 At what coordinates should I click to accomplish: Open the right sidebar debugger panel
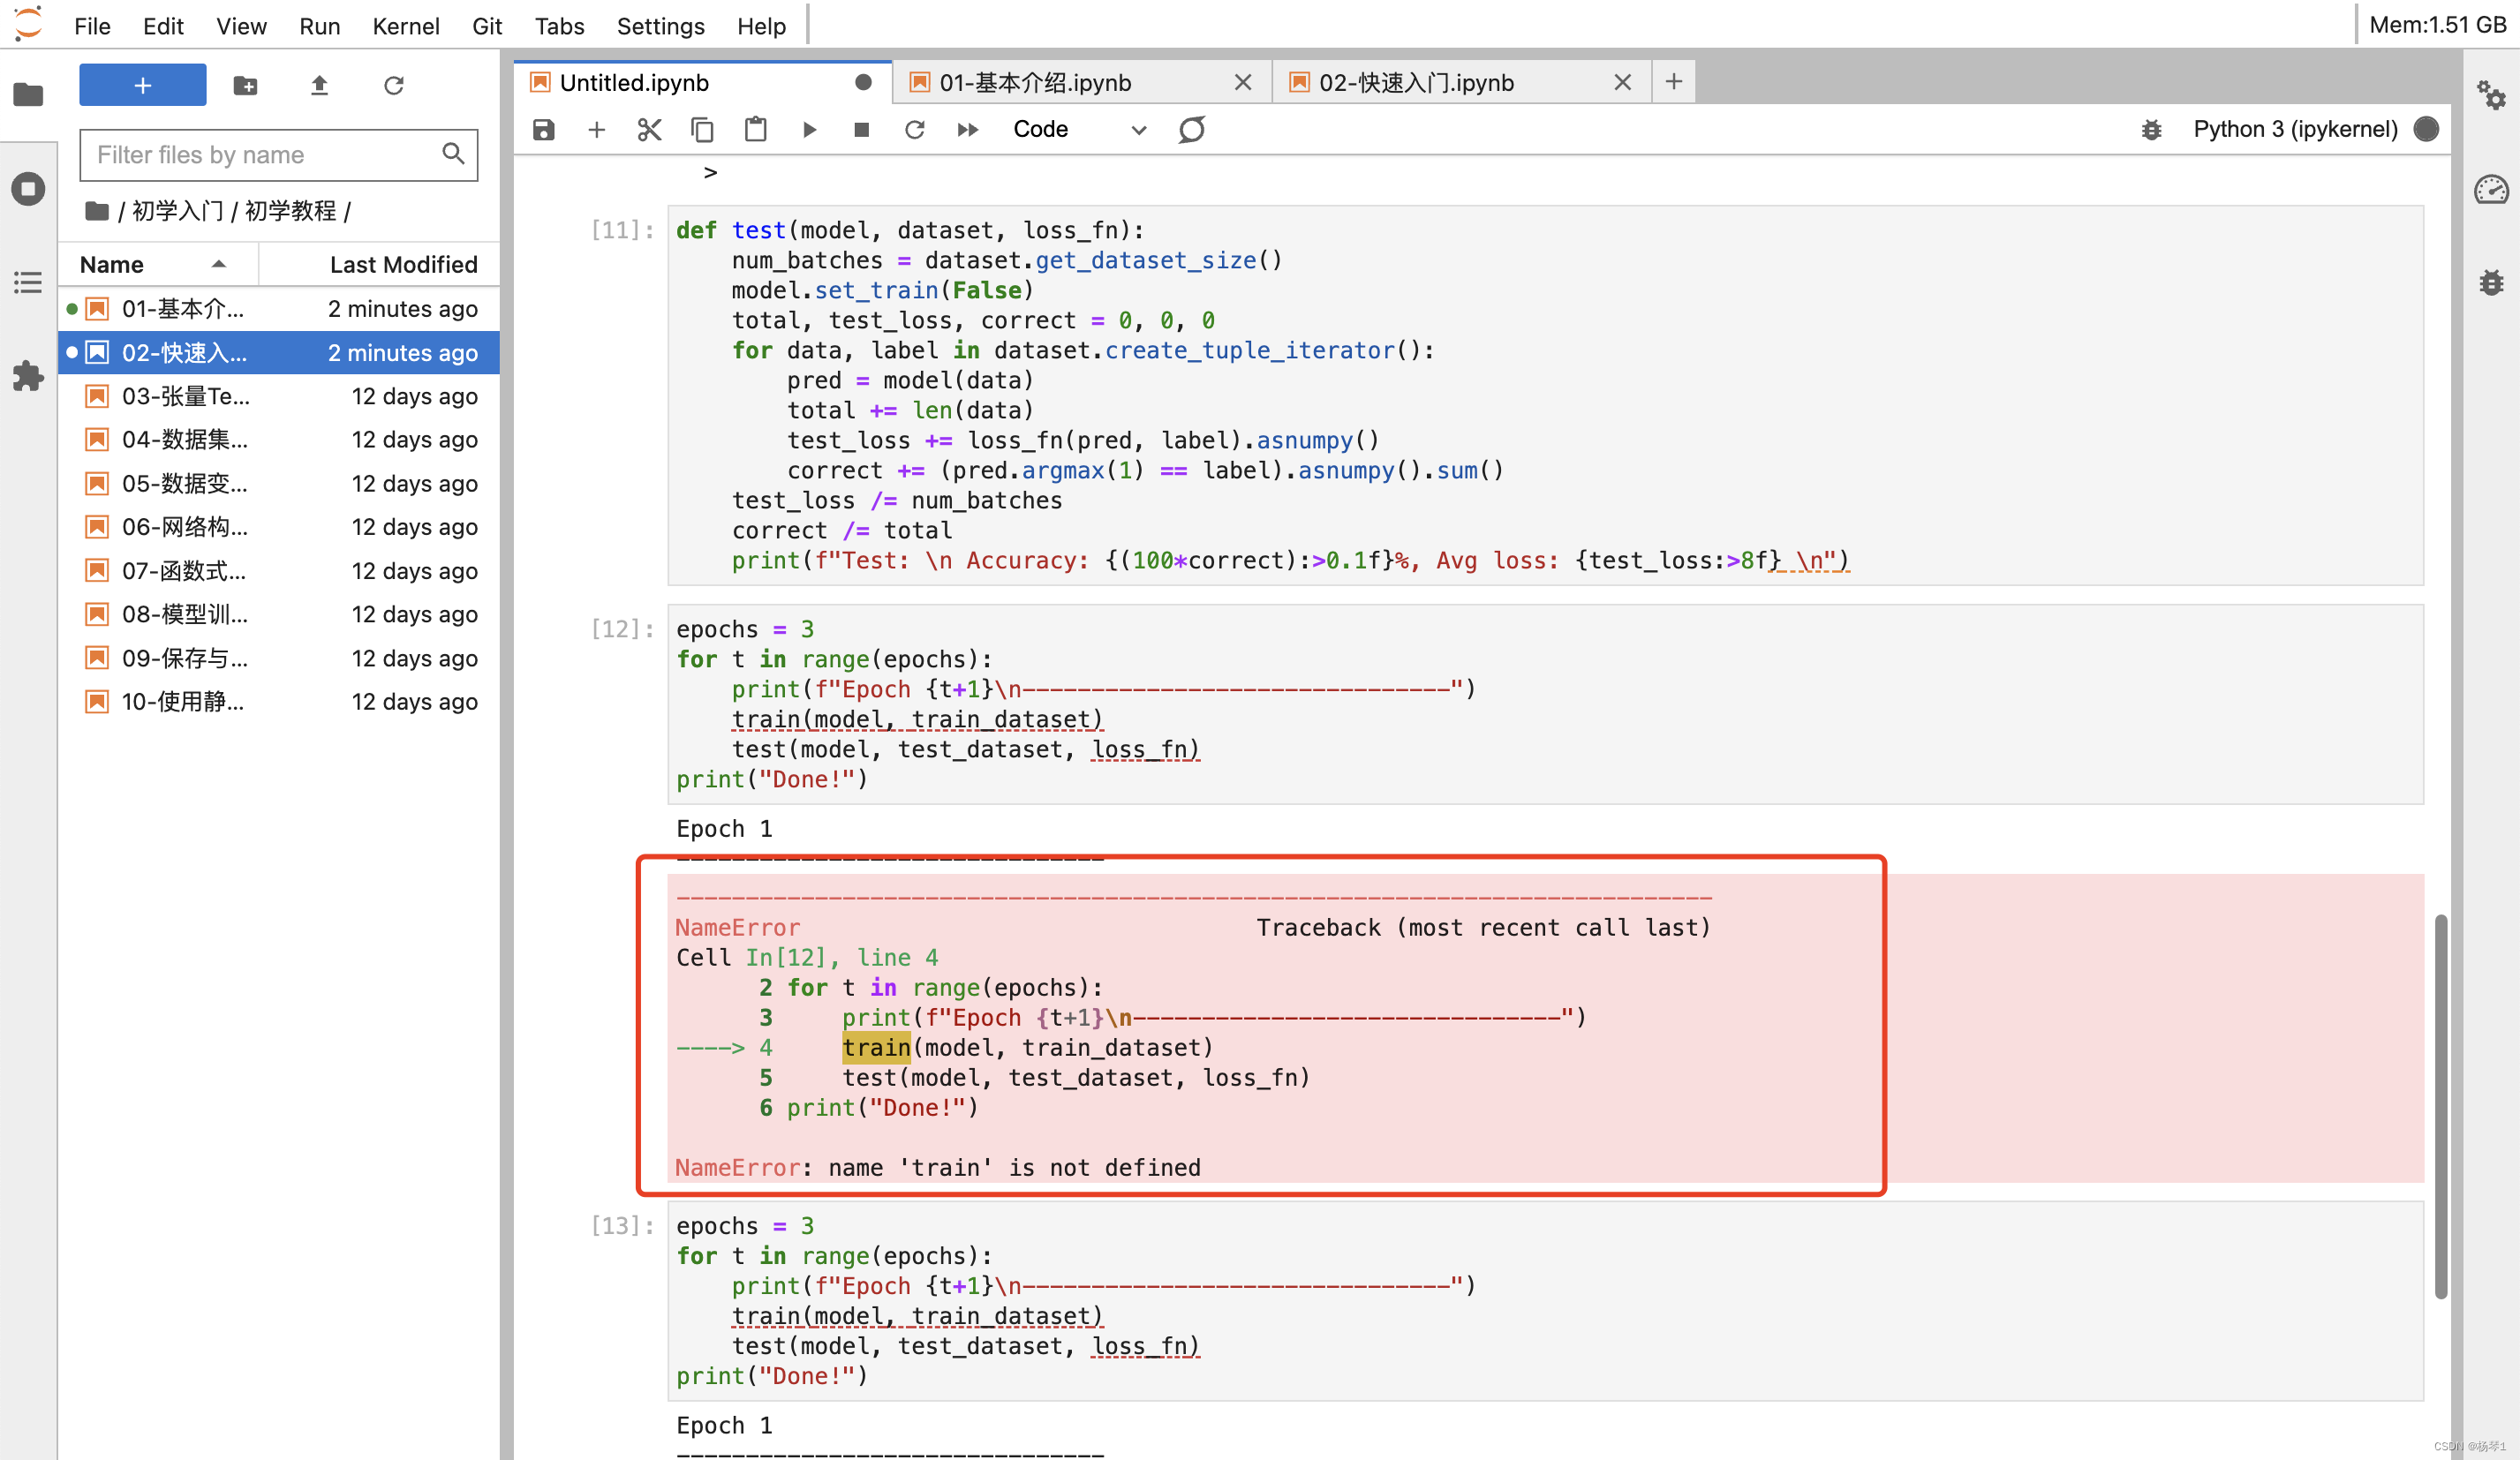2491,283
